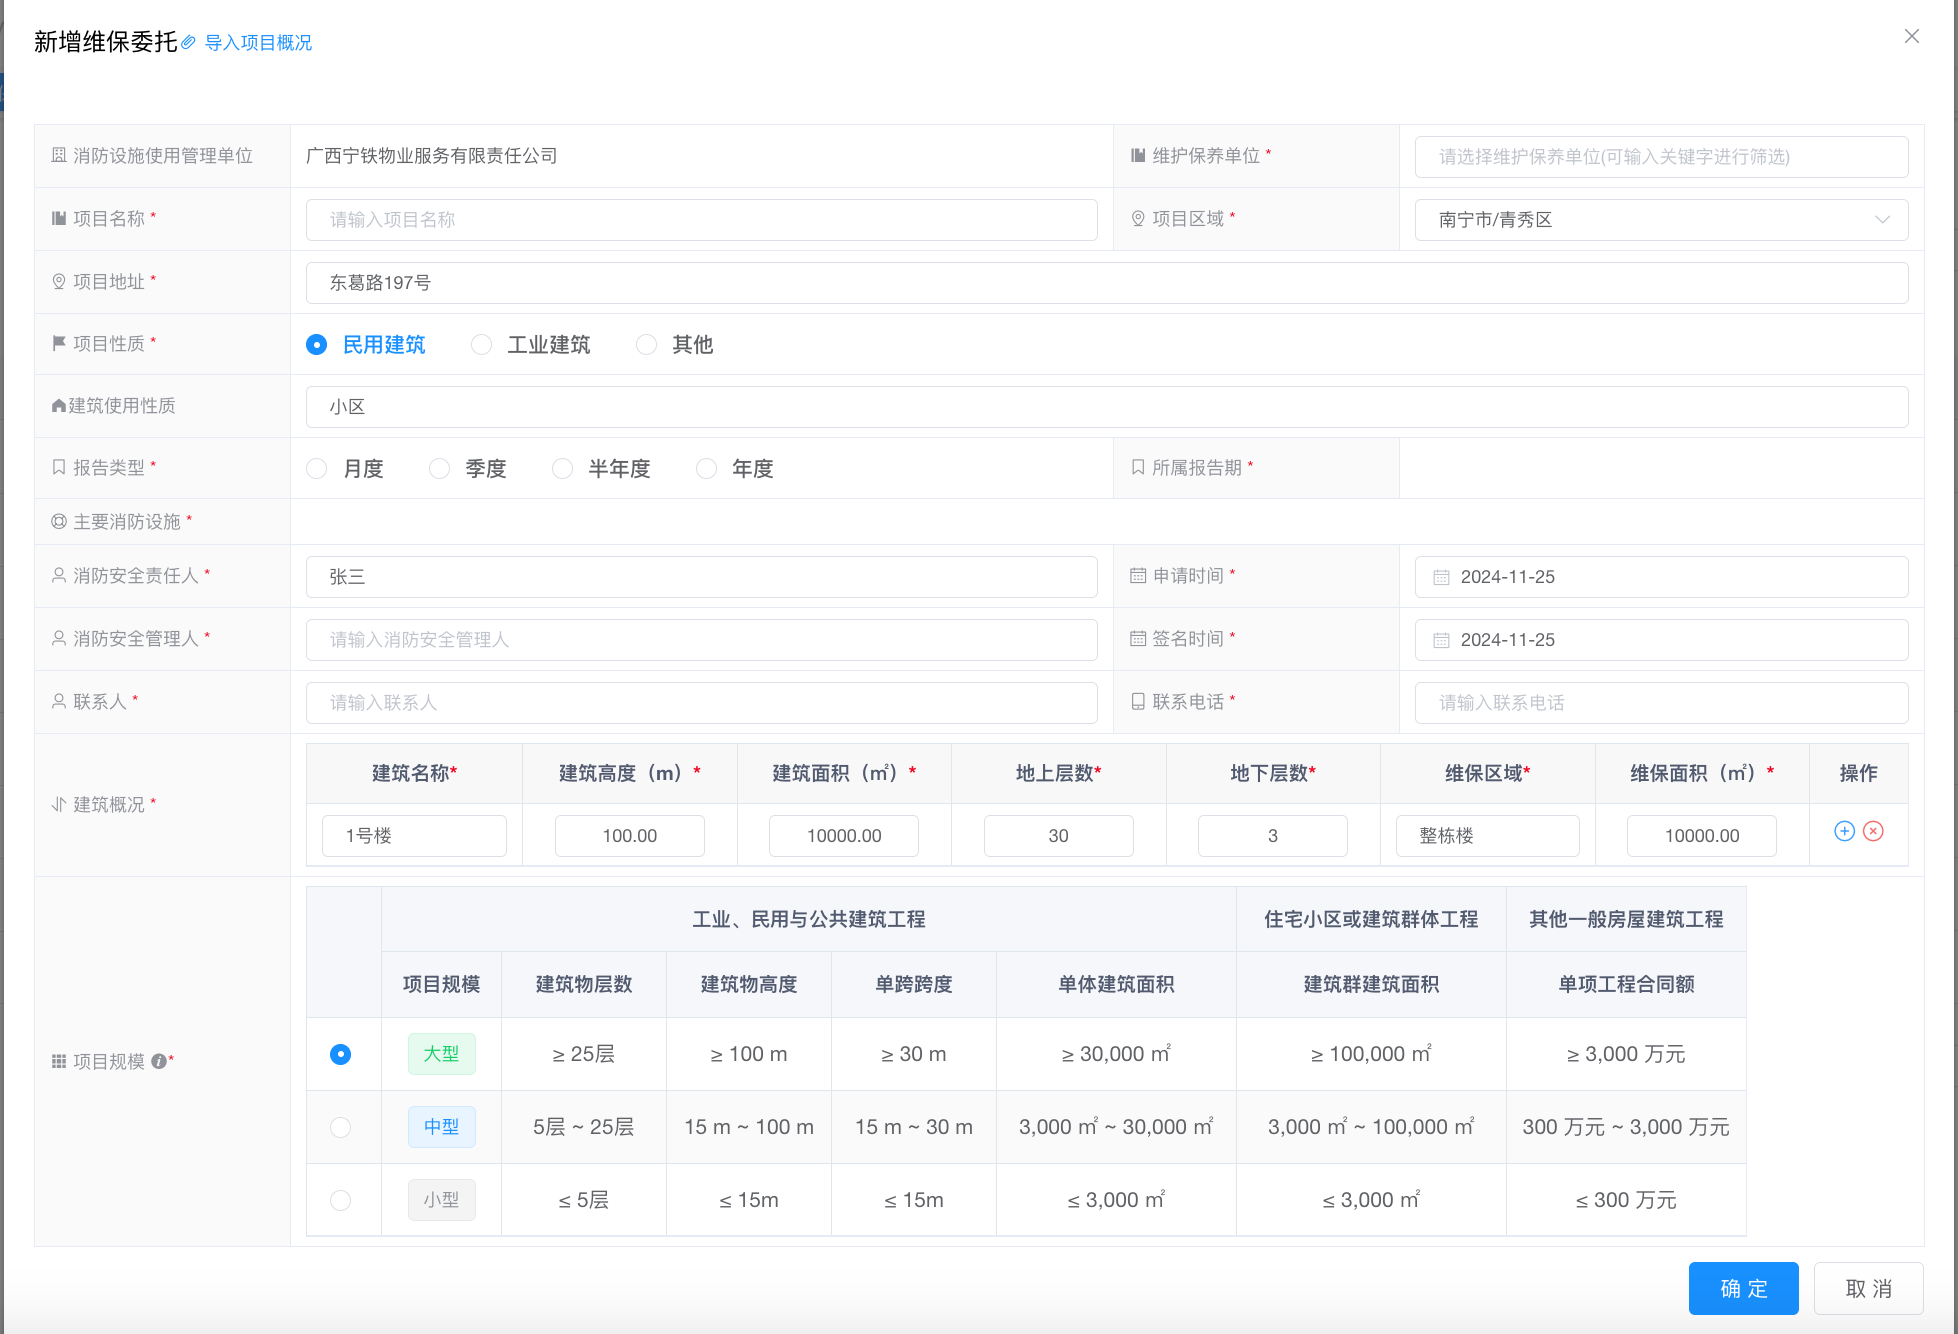Click the 维保区域 field showing 整栋楼
Viewport: 1958px width, 1334px height.
(1487, 836)
